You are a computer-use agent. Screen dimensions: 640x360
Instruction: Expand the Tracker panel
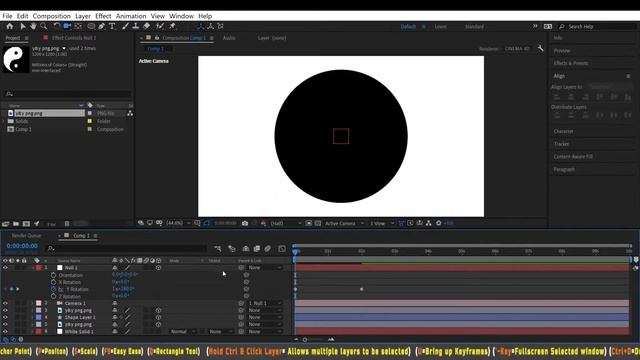pyautogui.click(x=561, y=144)
